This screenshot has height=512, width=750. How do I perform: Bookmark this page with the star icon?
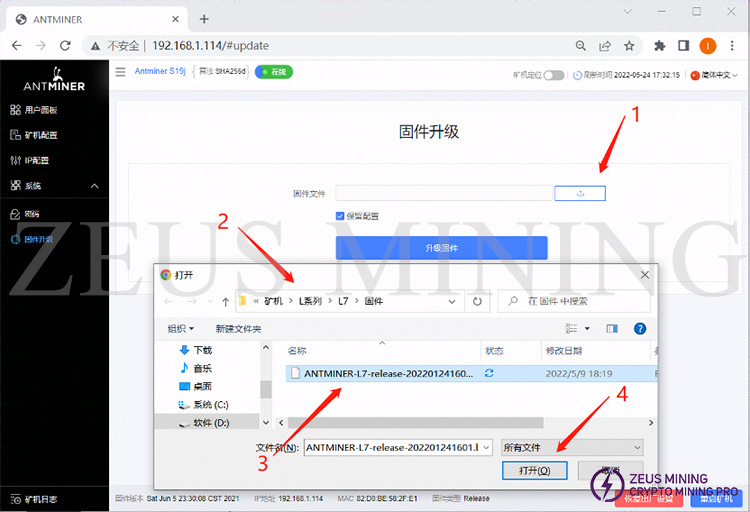click(629, 45)
